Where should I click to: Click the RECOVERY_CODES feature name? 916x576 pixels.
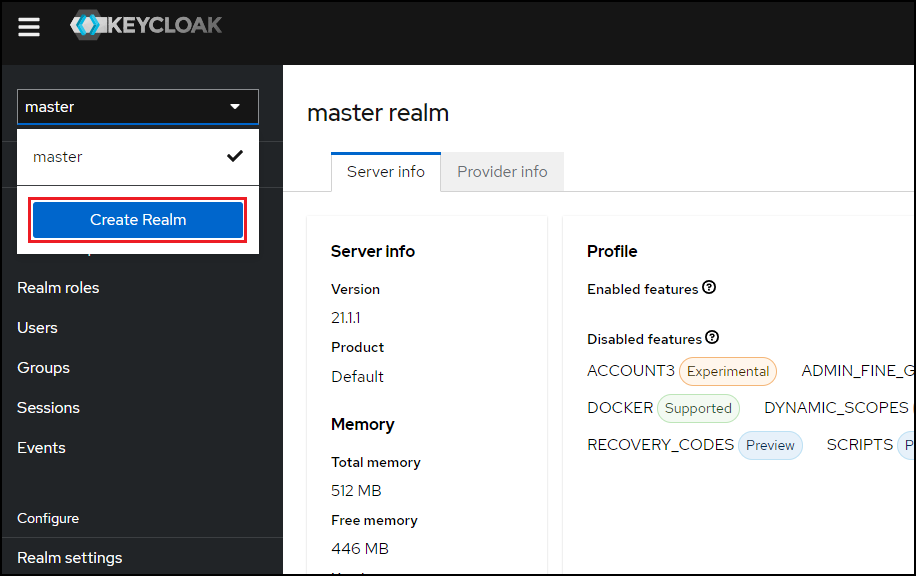click(x=660, y=445)
